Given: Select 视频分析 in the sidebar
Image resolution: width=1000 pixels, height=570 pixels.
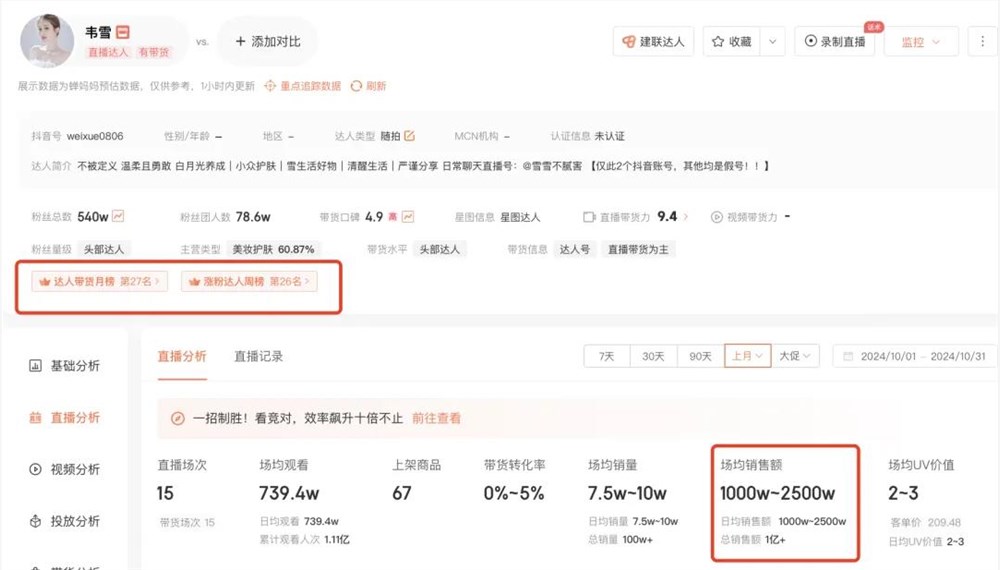Looking at the screenshot, I should pyautogui.click(x=64, y=469).
